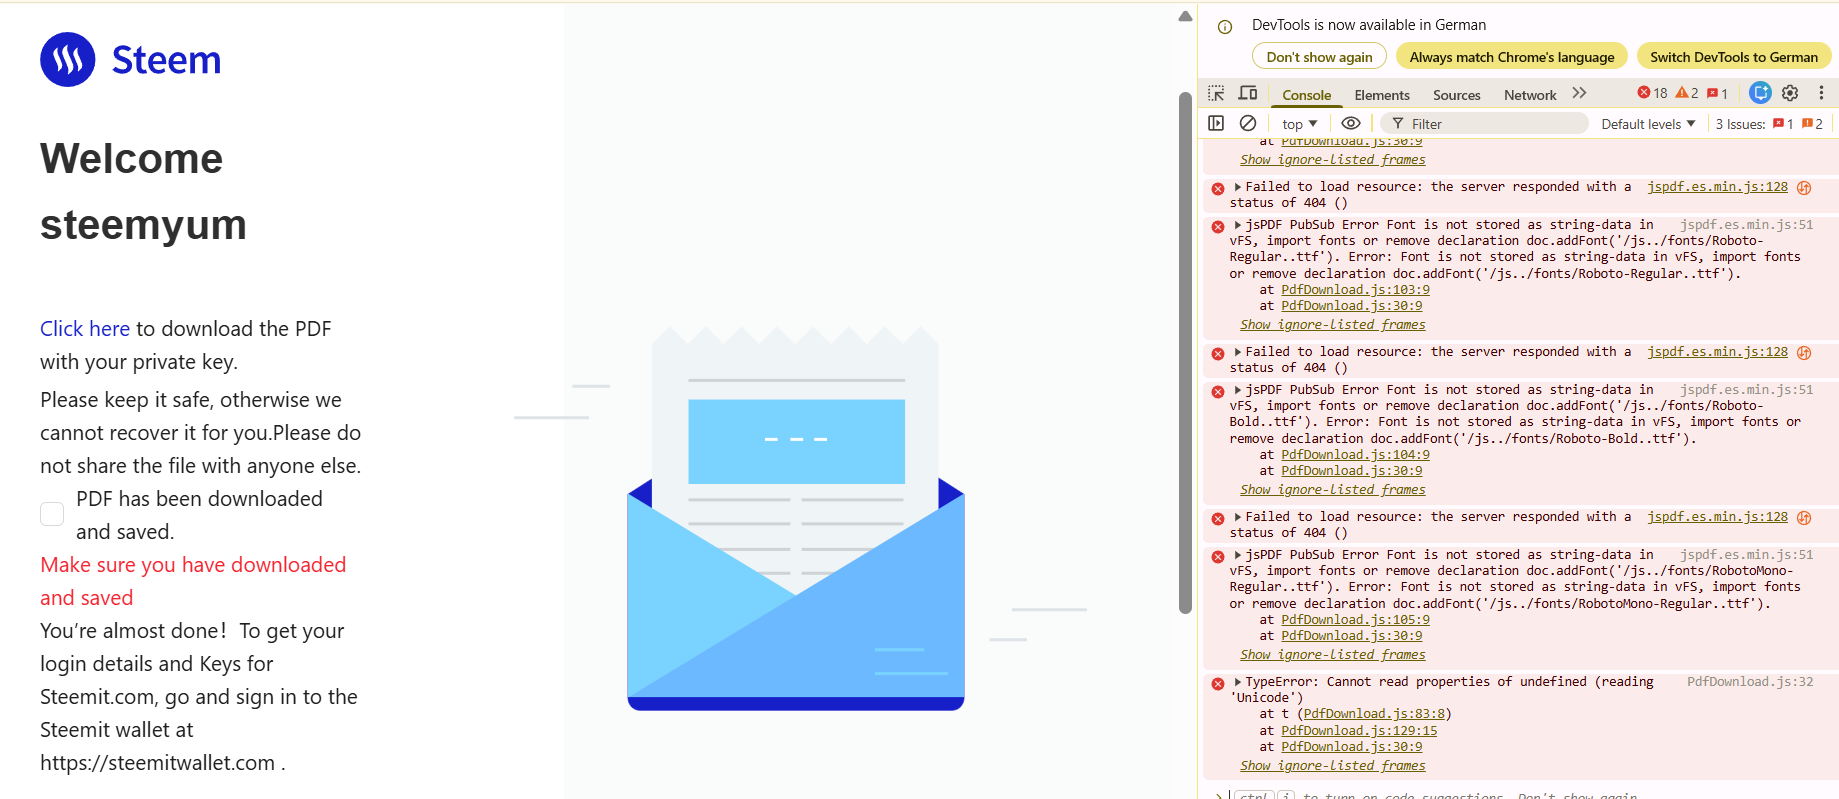
Task: Click the info icon in the language banner
Action: click(1225, 27)
